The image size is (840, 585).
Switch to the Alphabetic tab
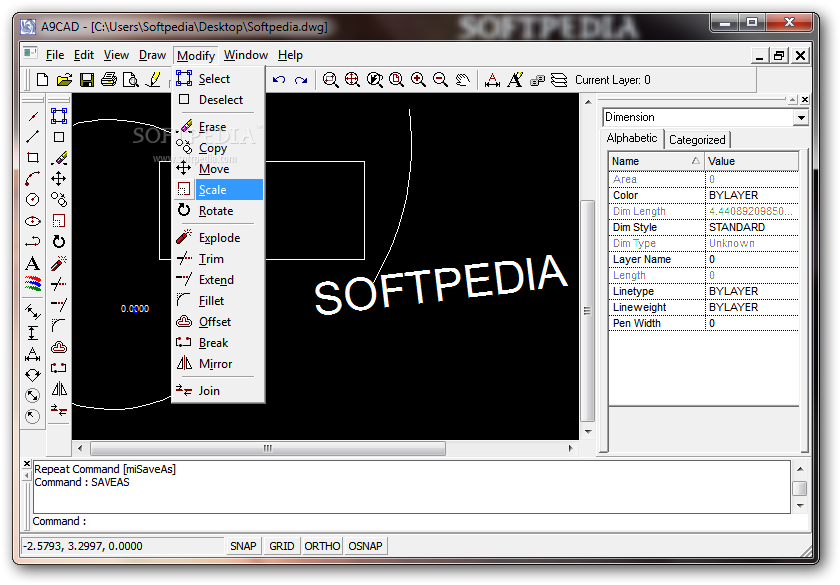tap(632, 138)
